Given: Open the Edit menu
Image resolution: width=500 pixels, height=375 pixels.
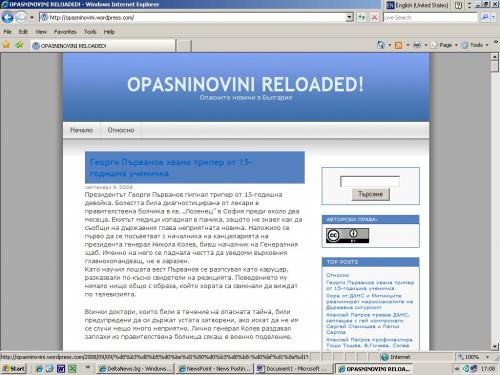Looking at the screenshot, I should click(x=23, y=32).
